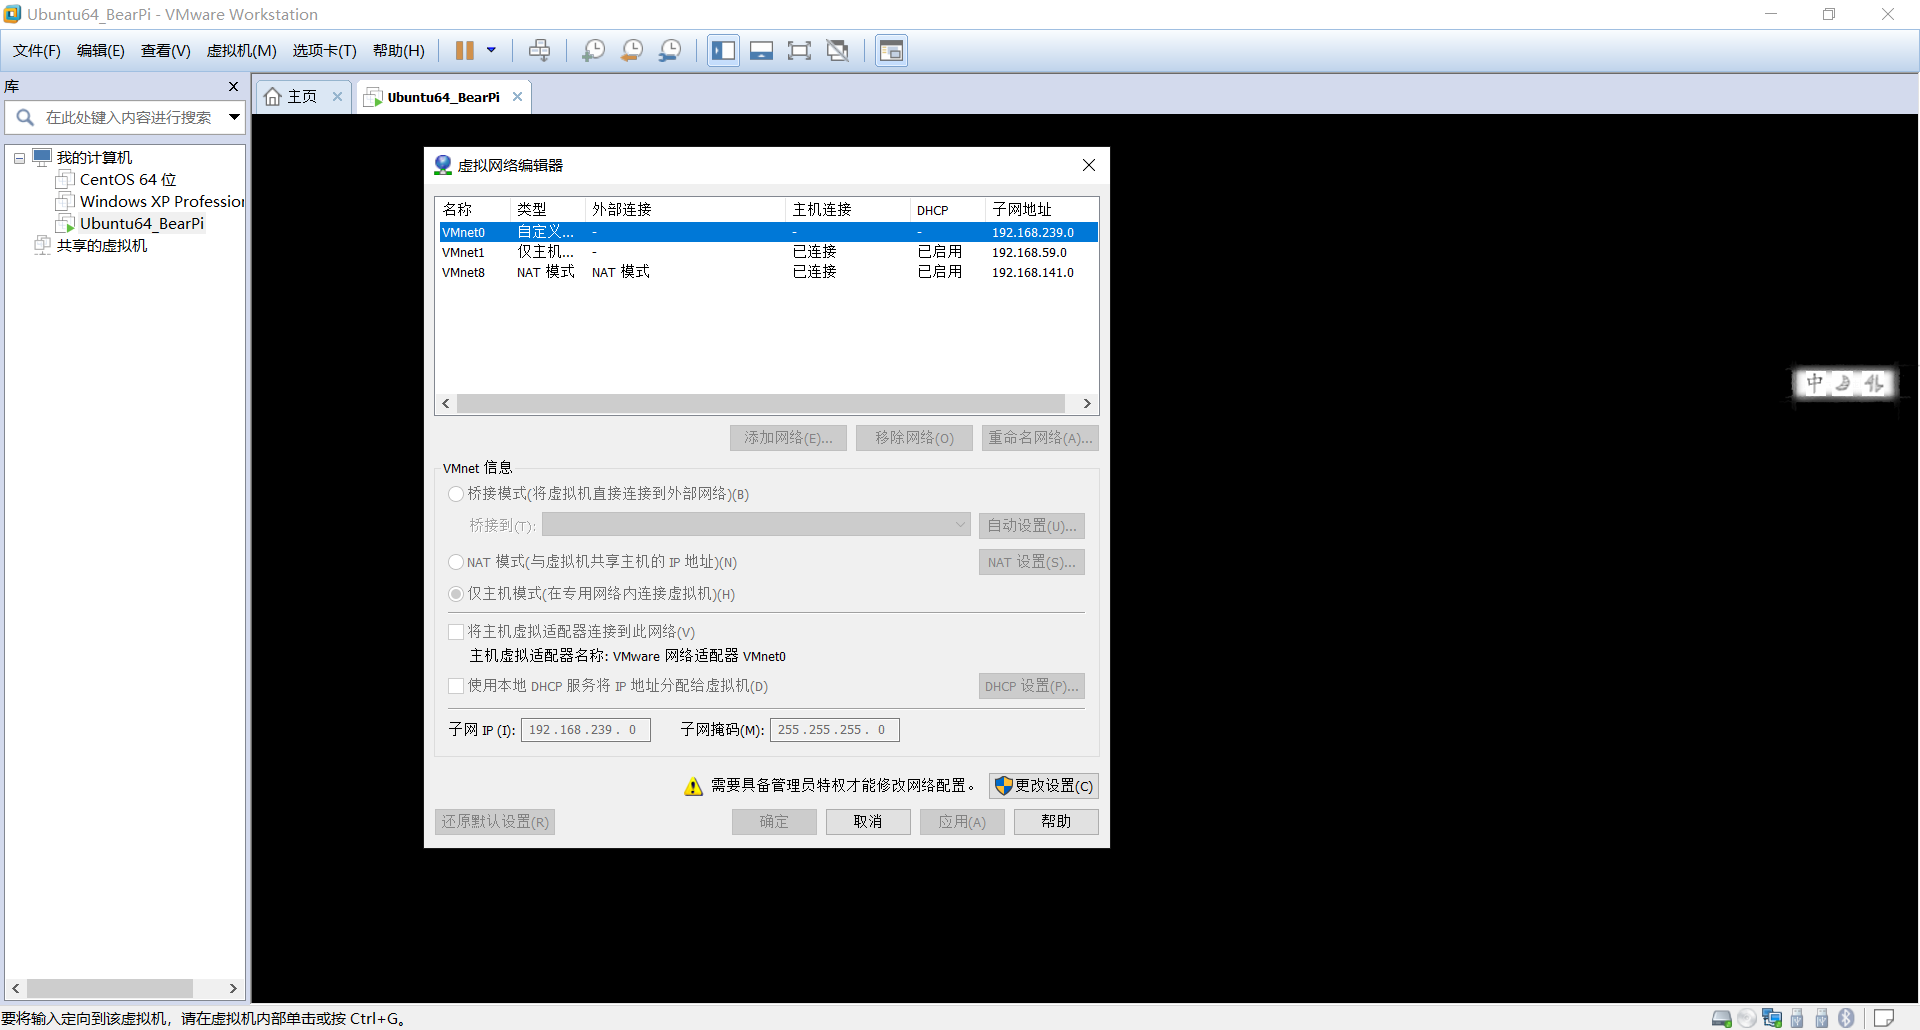1920x1030 pixels.
Task: Click the full screen mode icon
Action: coord(800,51)
